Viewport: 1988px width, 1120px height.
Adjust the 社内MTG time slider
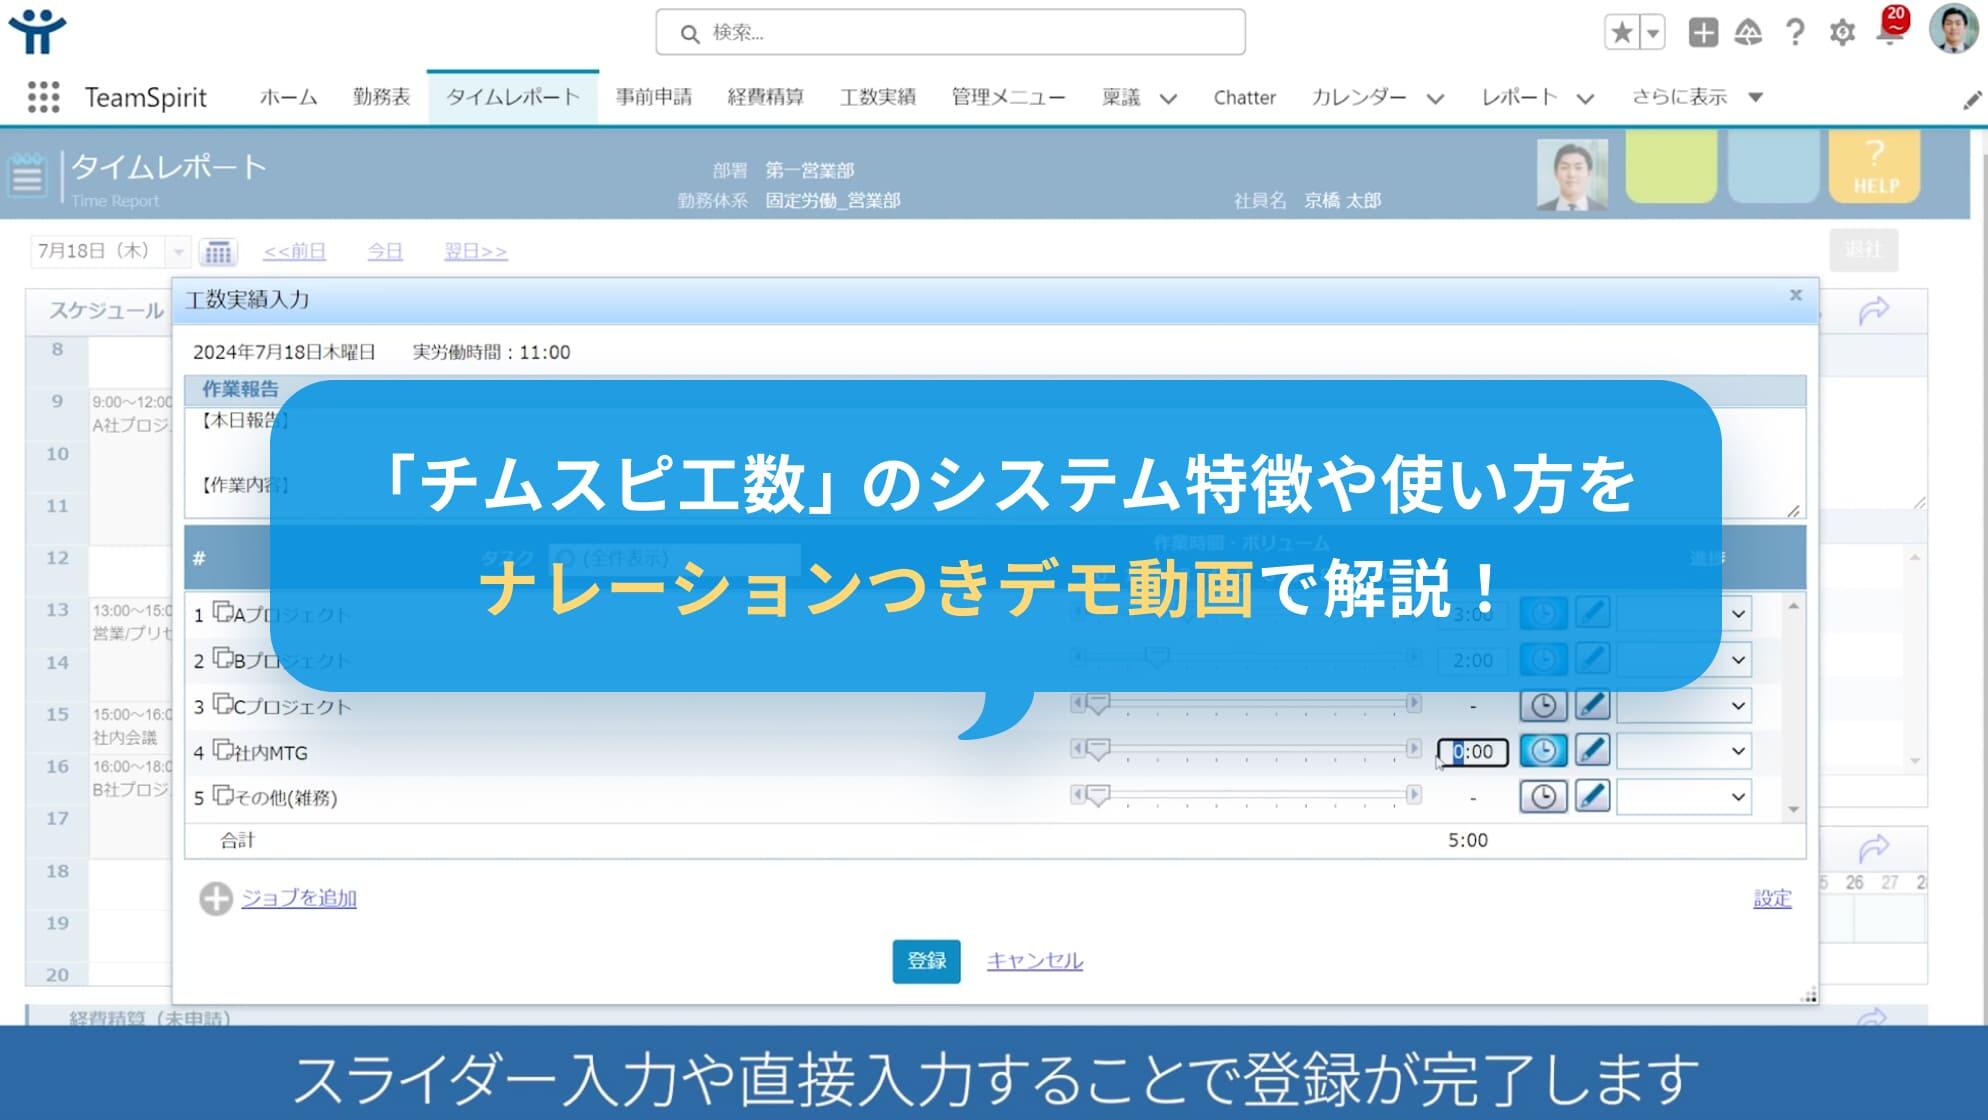coord(1098,749)
